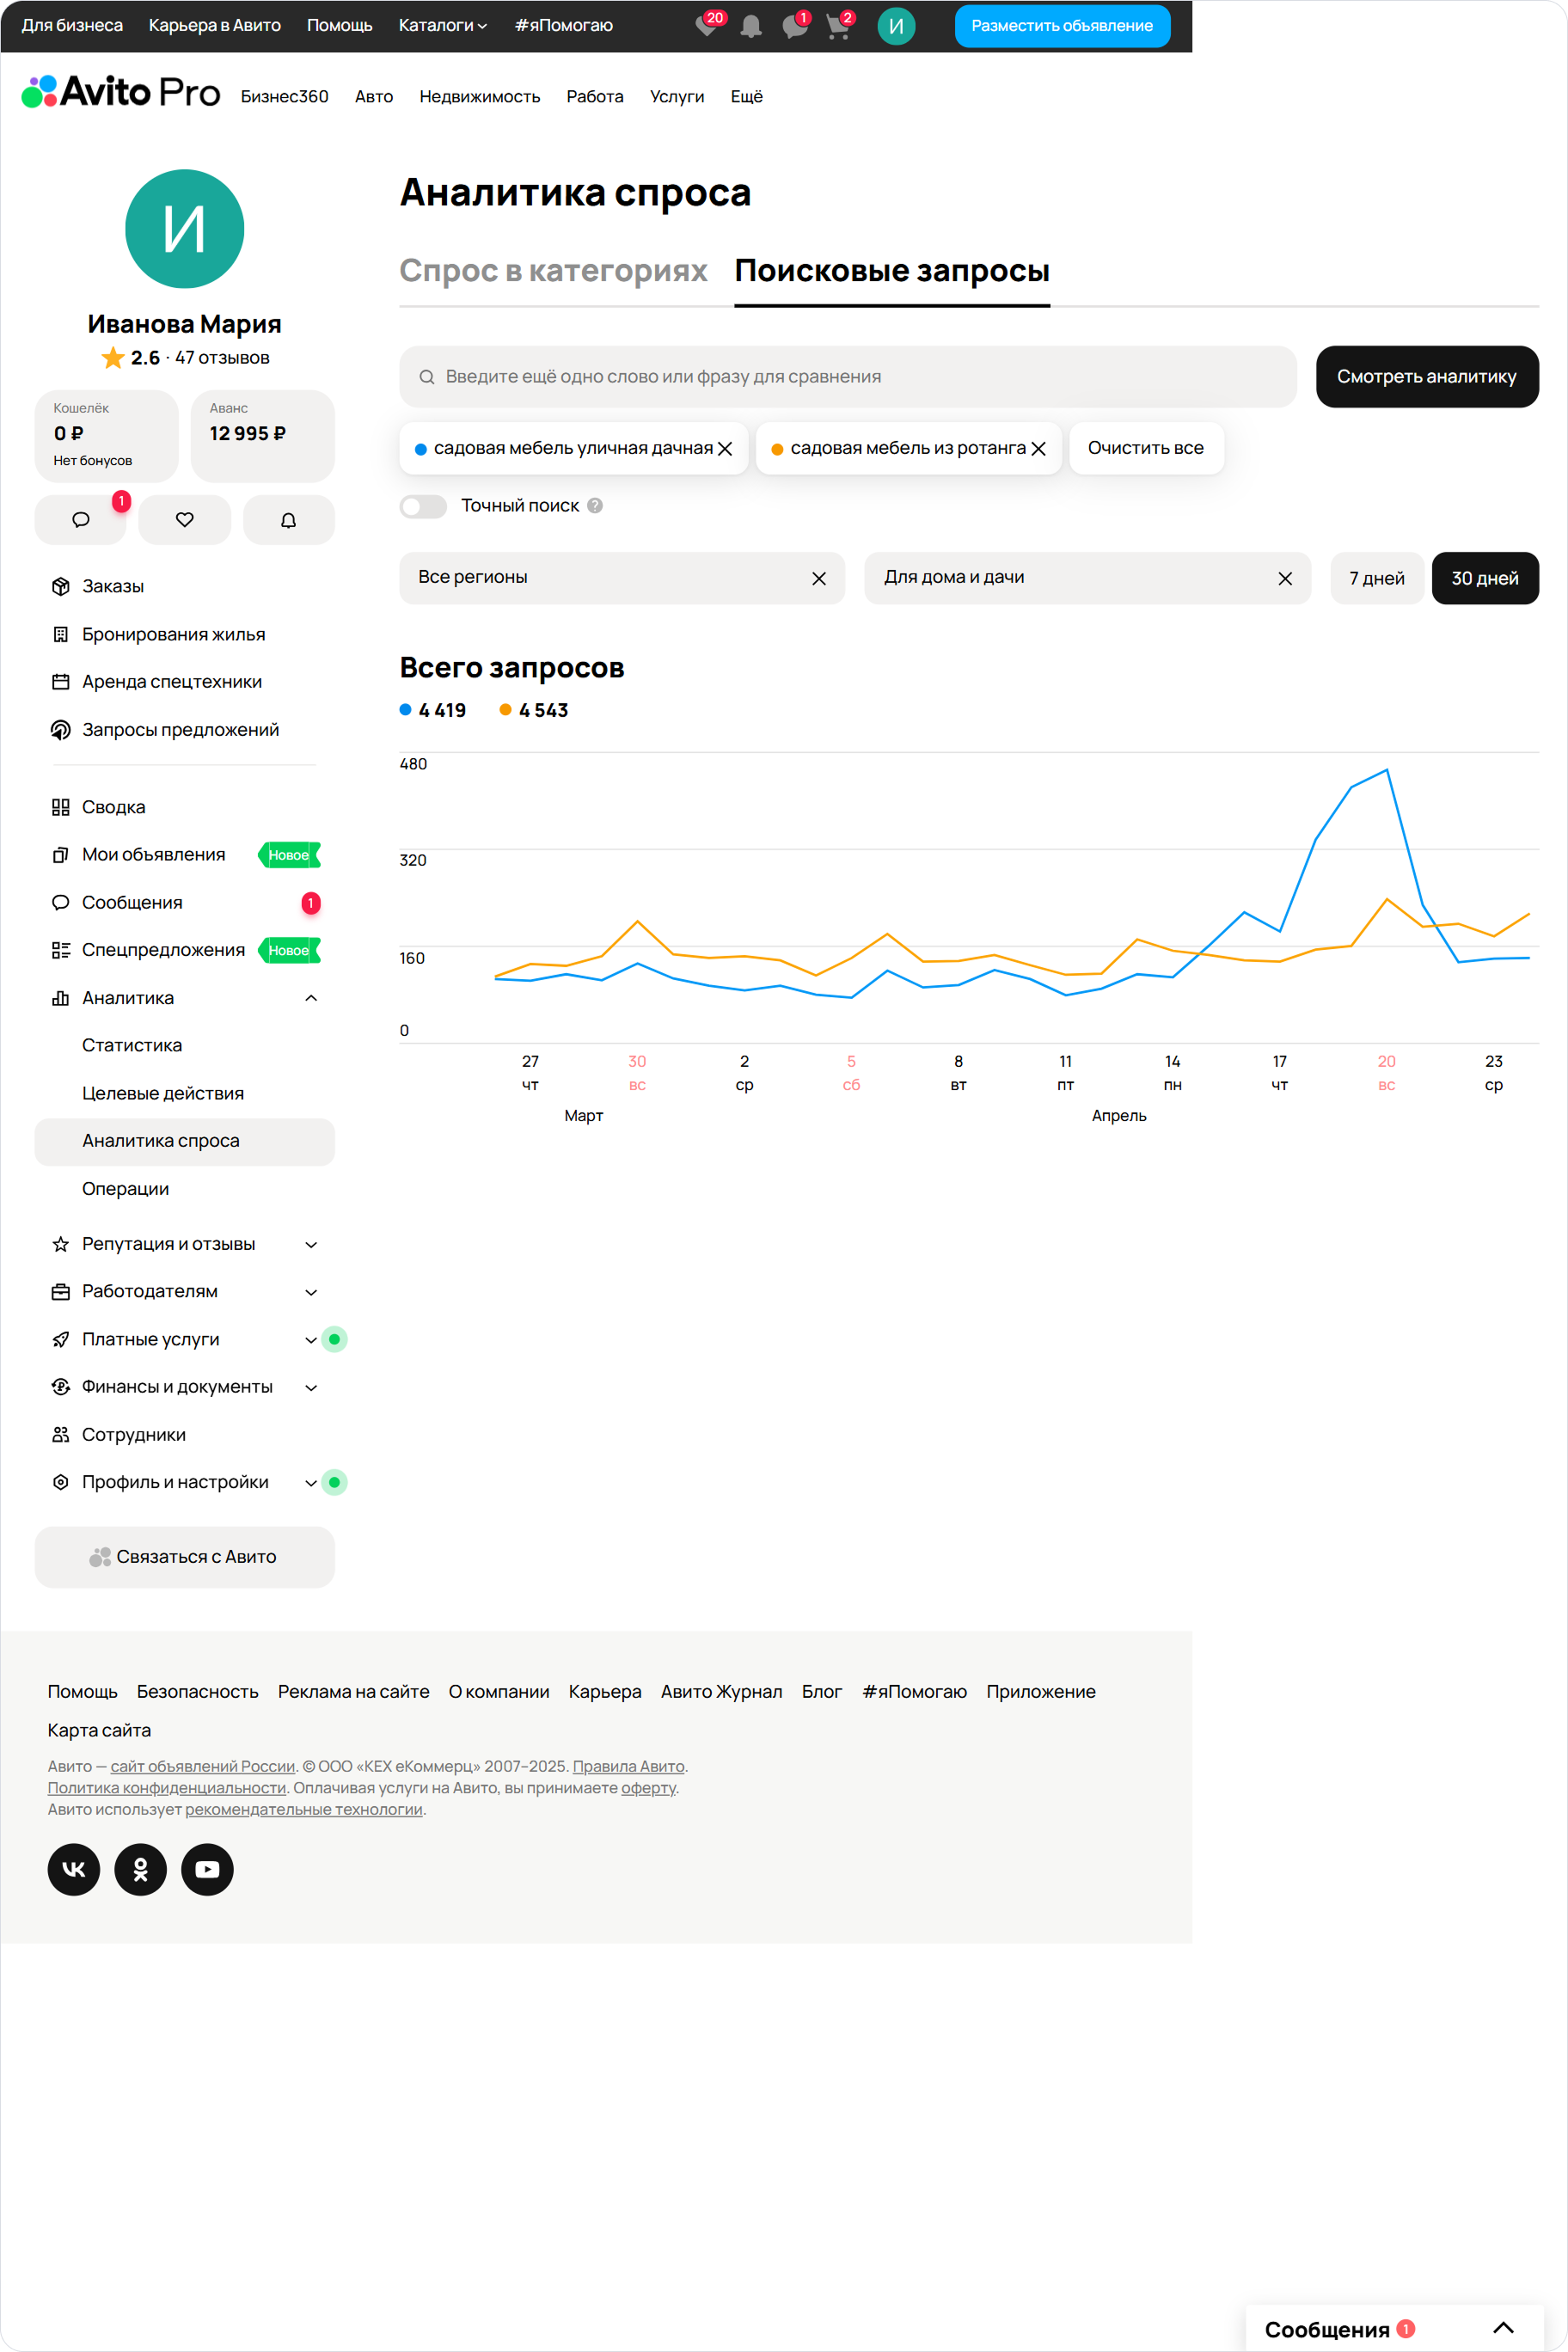
Task: Select the 30 дней period
Action: (1484, 578)
